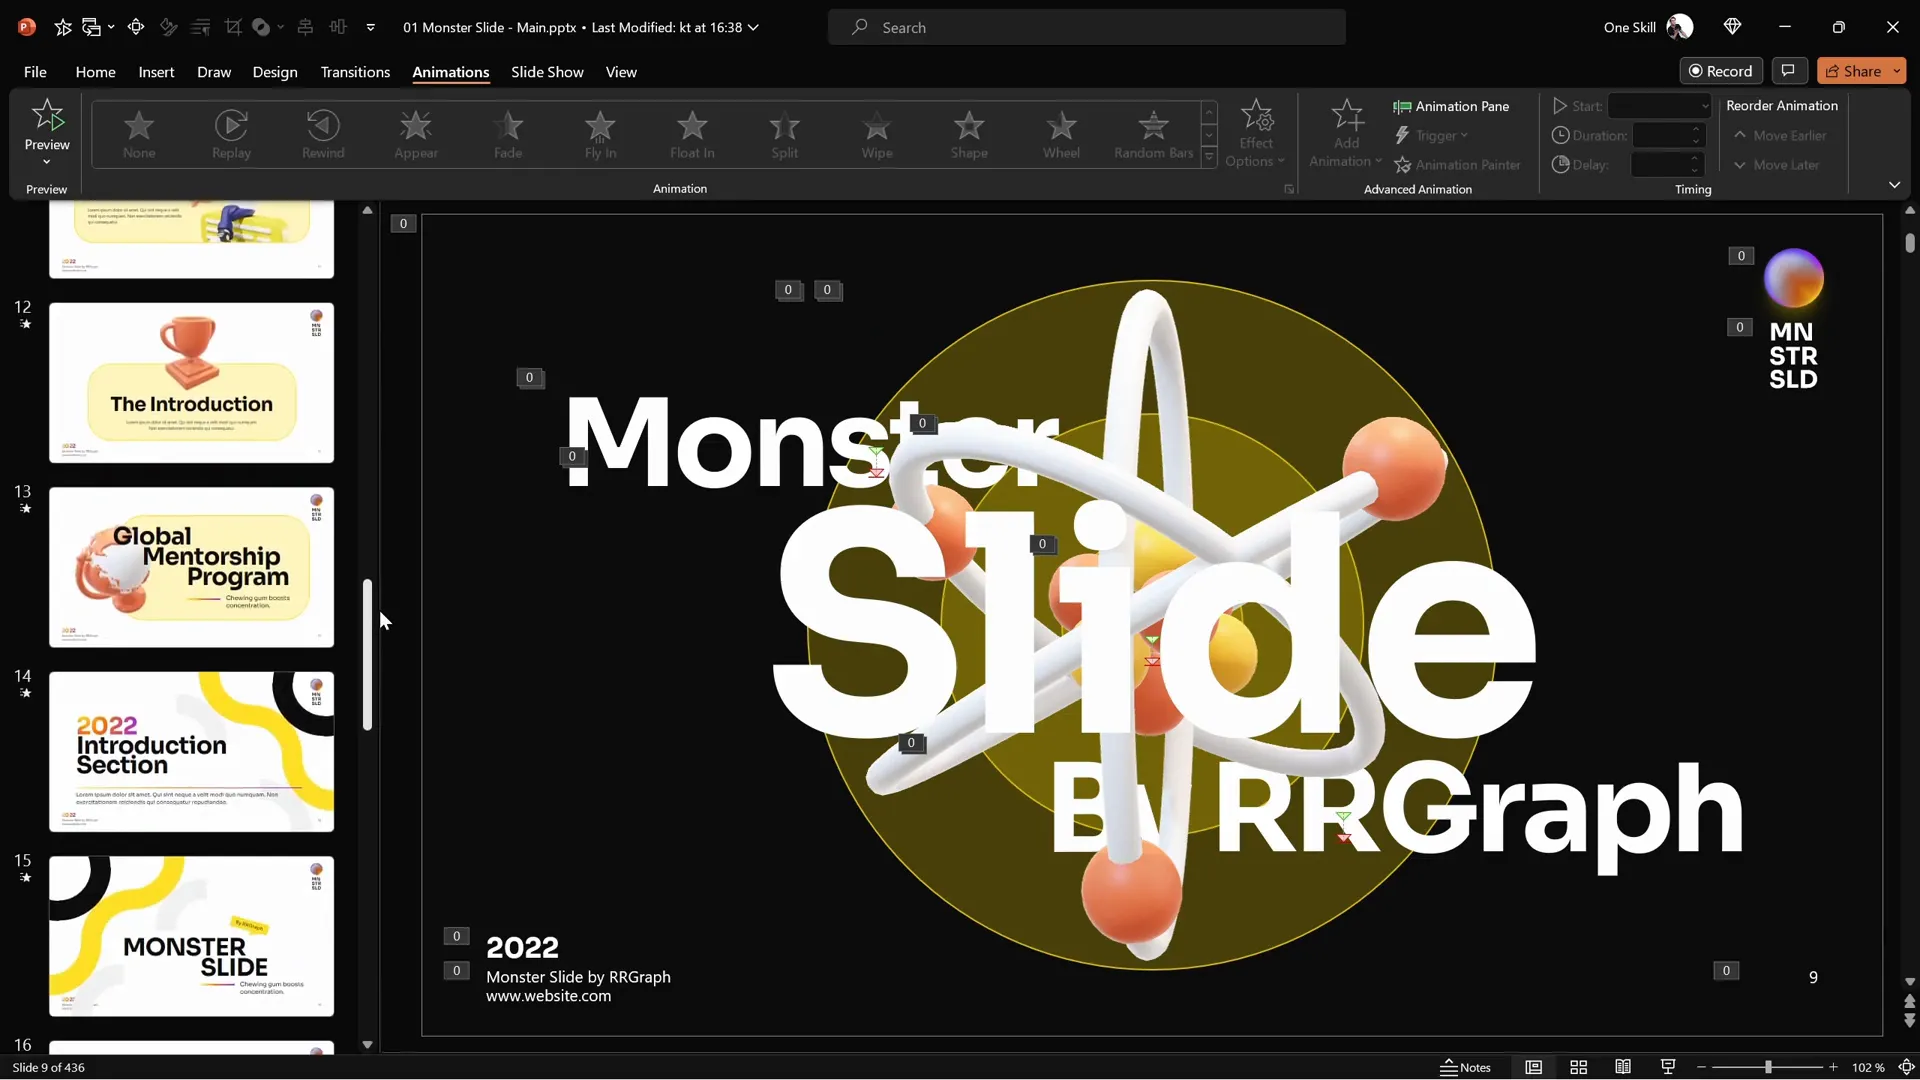Click the Record button
1920x1080 pixels.
pyautogui.click(x=1720, y=71)
